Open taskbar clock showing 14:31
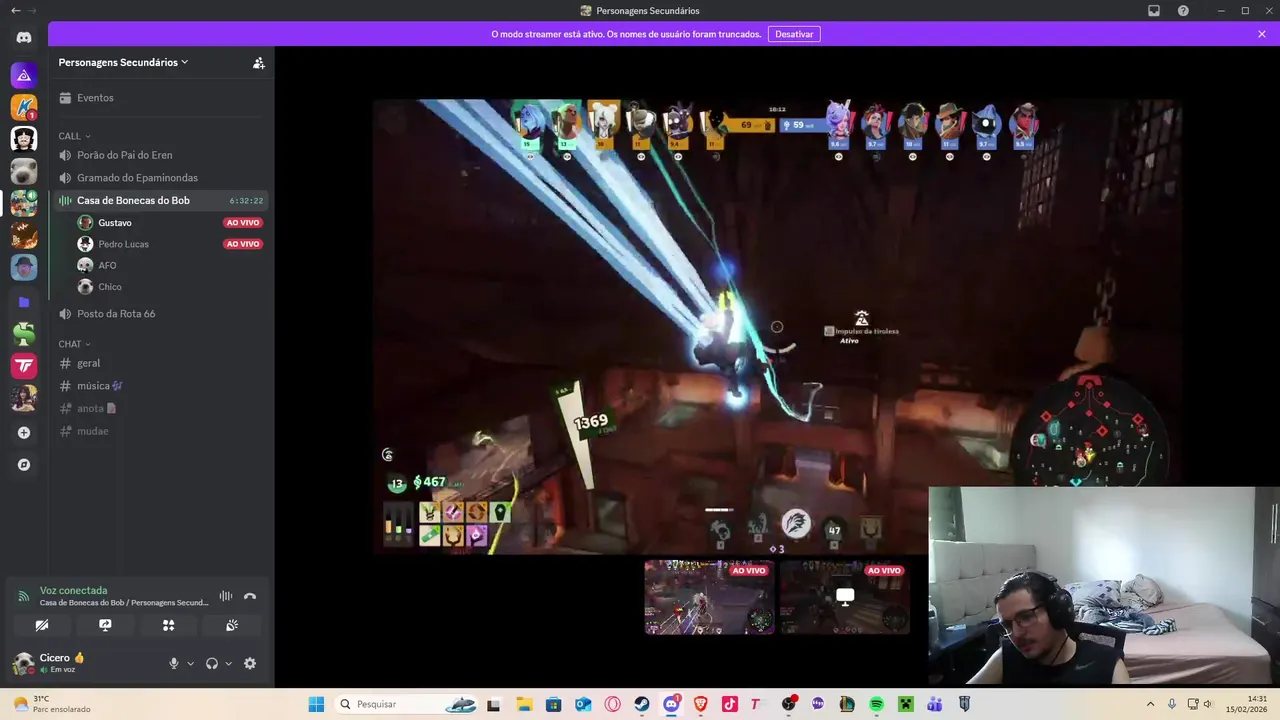The image size is (1280, 720). click(x=1249, y=704)
